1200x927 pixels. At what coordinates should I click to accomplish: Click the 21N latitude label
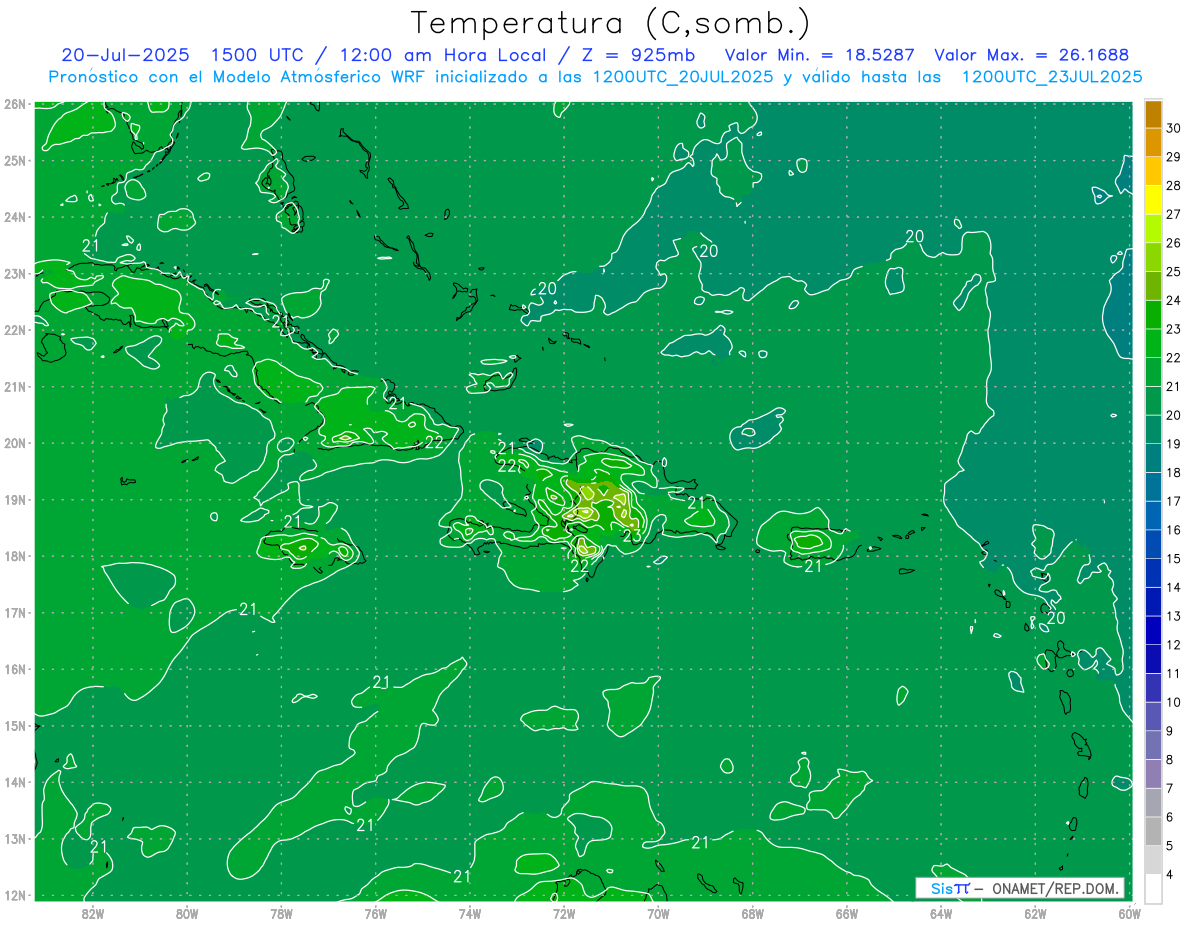pos(14,386)
